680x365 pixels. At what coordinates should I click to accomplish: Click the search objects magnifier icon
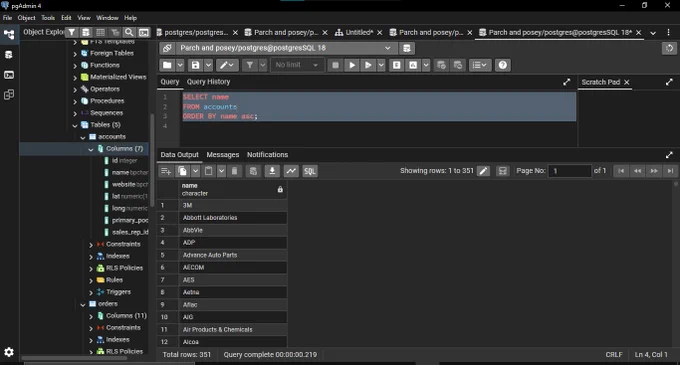pyautogui.click(x=129, y=33)
